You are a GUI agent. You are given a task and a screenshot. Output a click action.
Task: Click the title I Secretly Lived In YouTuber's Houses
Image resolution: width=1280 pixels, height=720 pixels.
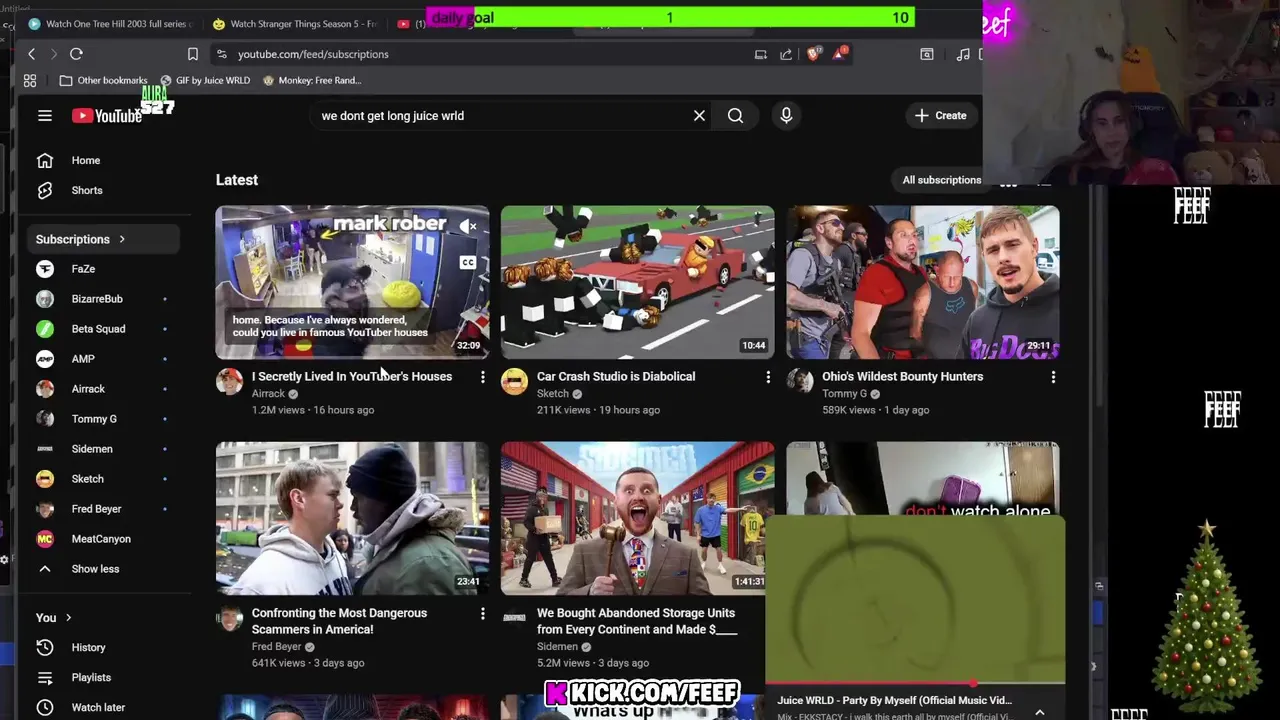[x=352, y=376]
